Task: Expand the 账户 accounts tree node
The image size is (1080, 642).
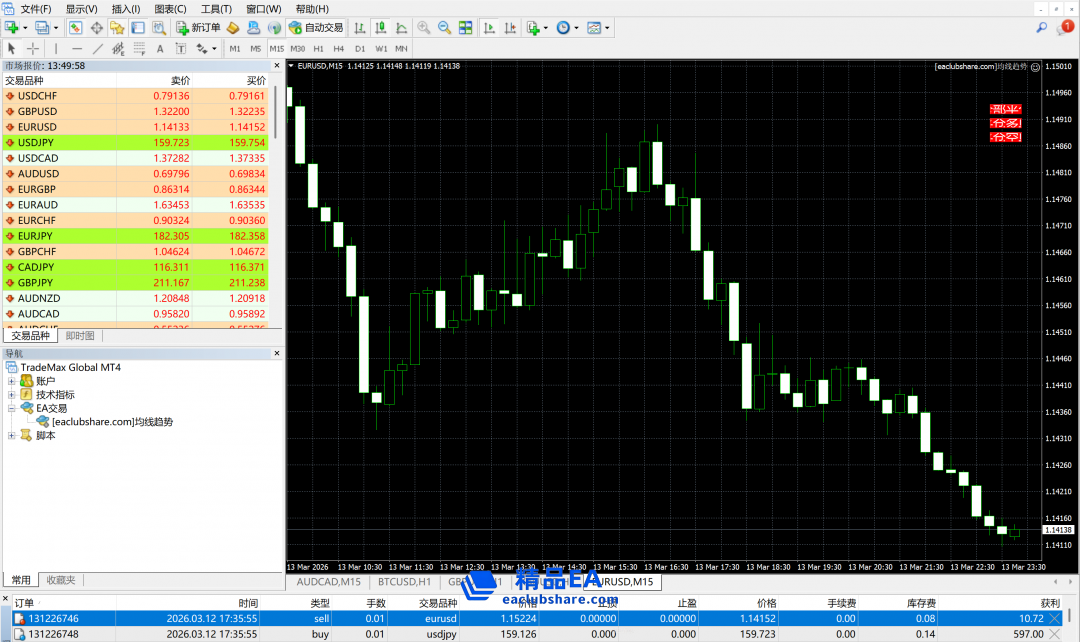Action: (12, 381)
